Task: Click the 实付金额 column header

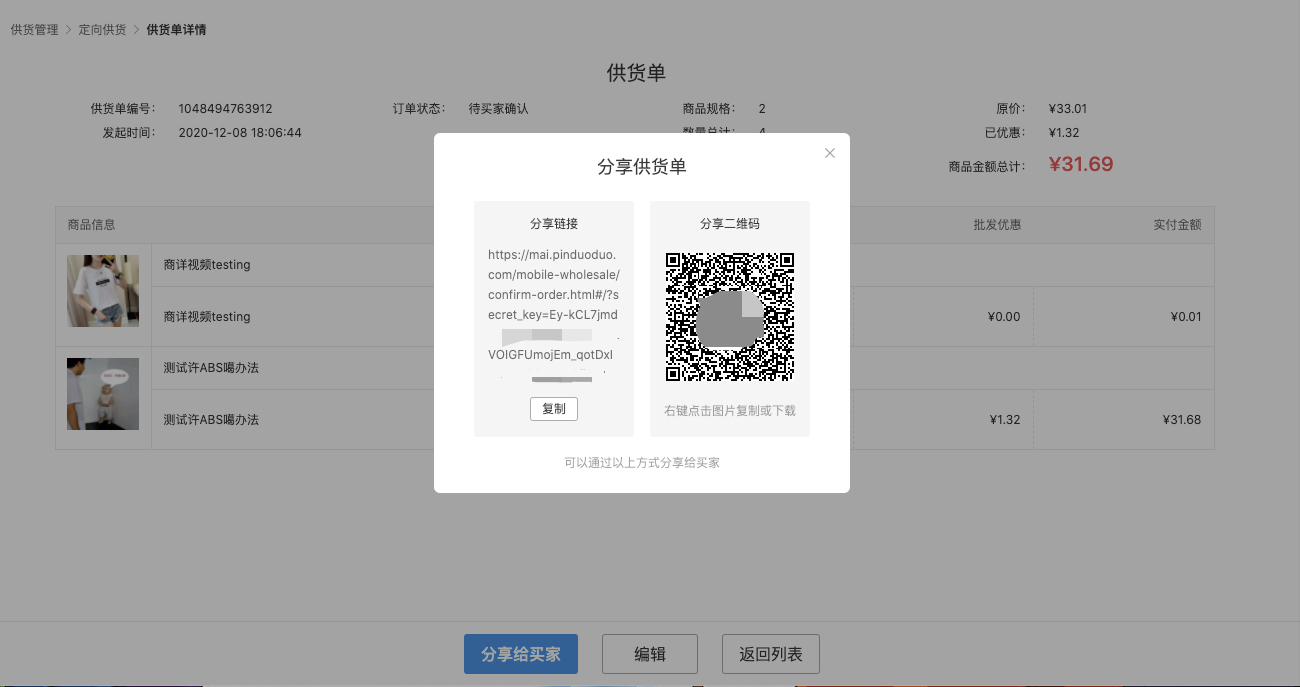Action: 1177,225
